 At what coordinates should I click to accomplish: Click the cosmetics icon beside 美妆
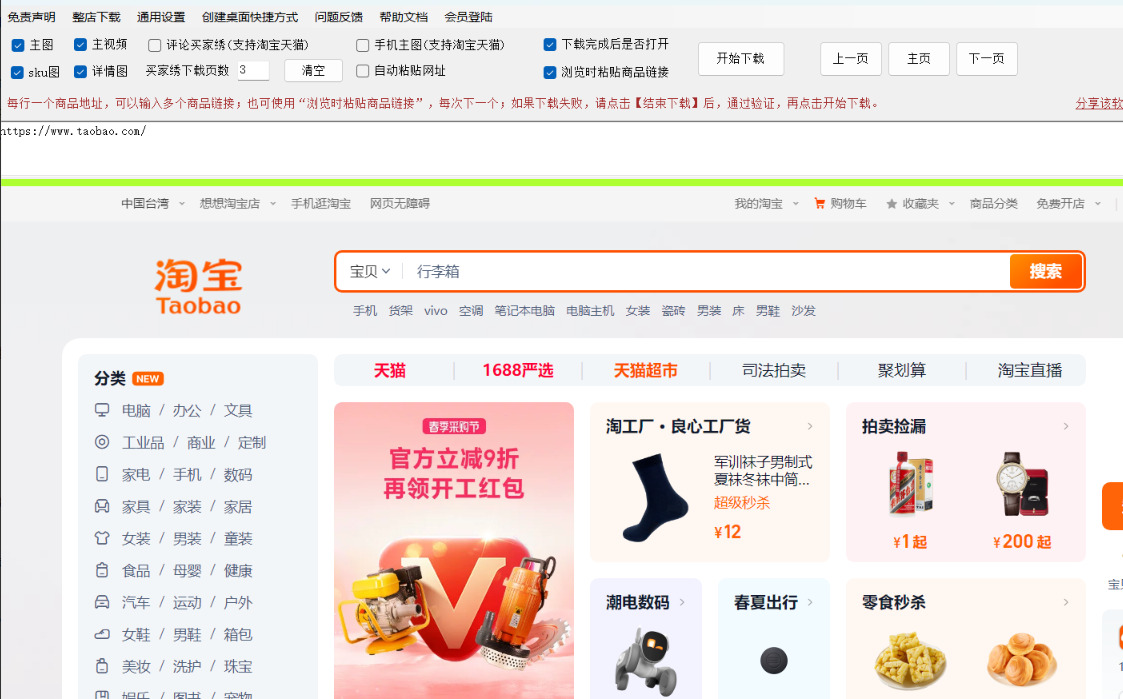pyautogui.click(x=102, y=666)
